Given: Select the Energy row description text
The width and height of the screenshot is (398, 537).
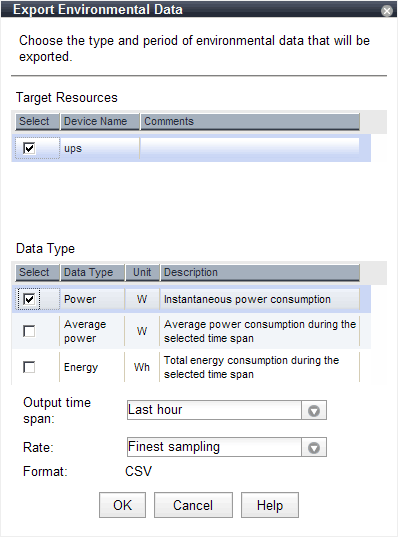Looking at the screenshot, I should pyautogui.click(x=251, y=367).
